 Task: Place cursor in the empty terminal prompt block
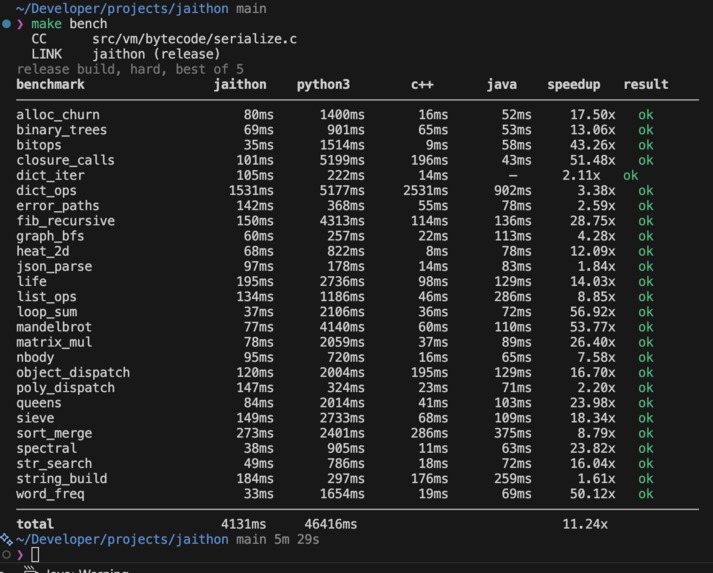click(35, 555)
